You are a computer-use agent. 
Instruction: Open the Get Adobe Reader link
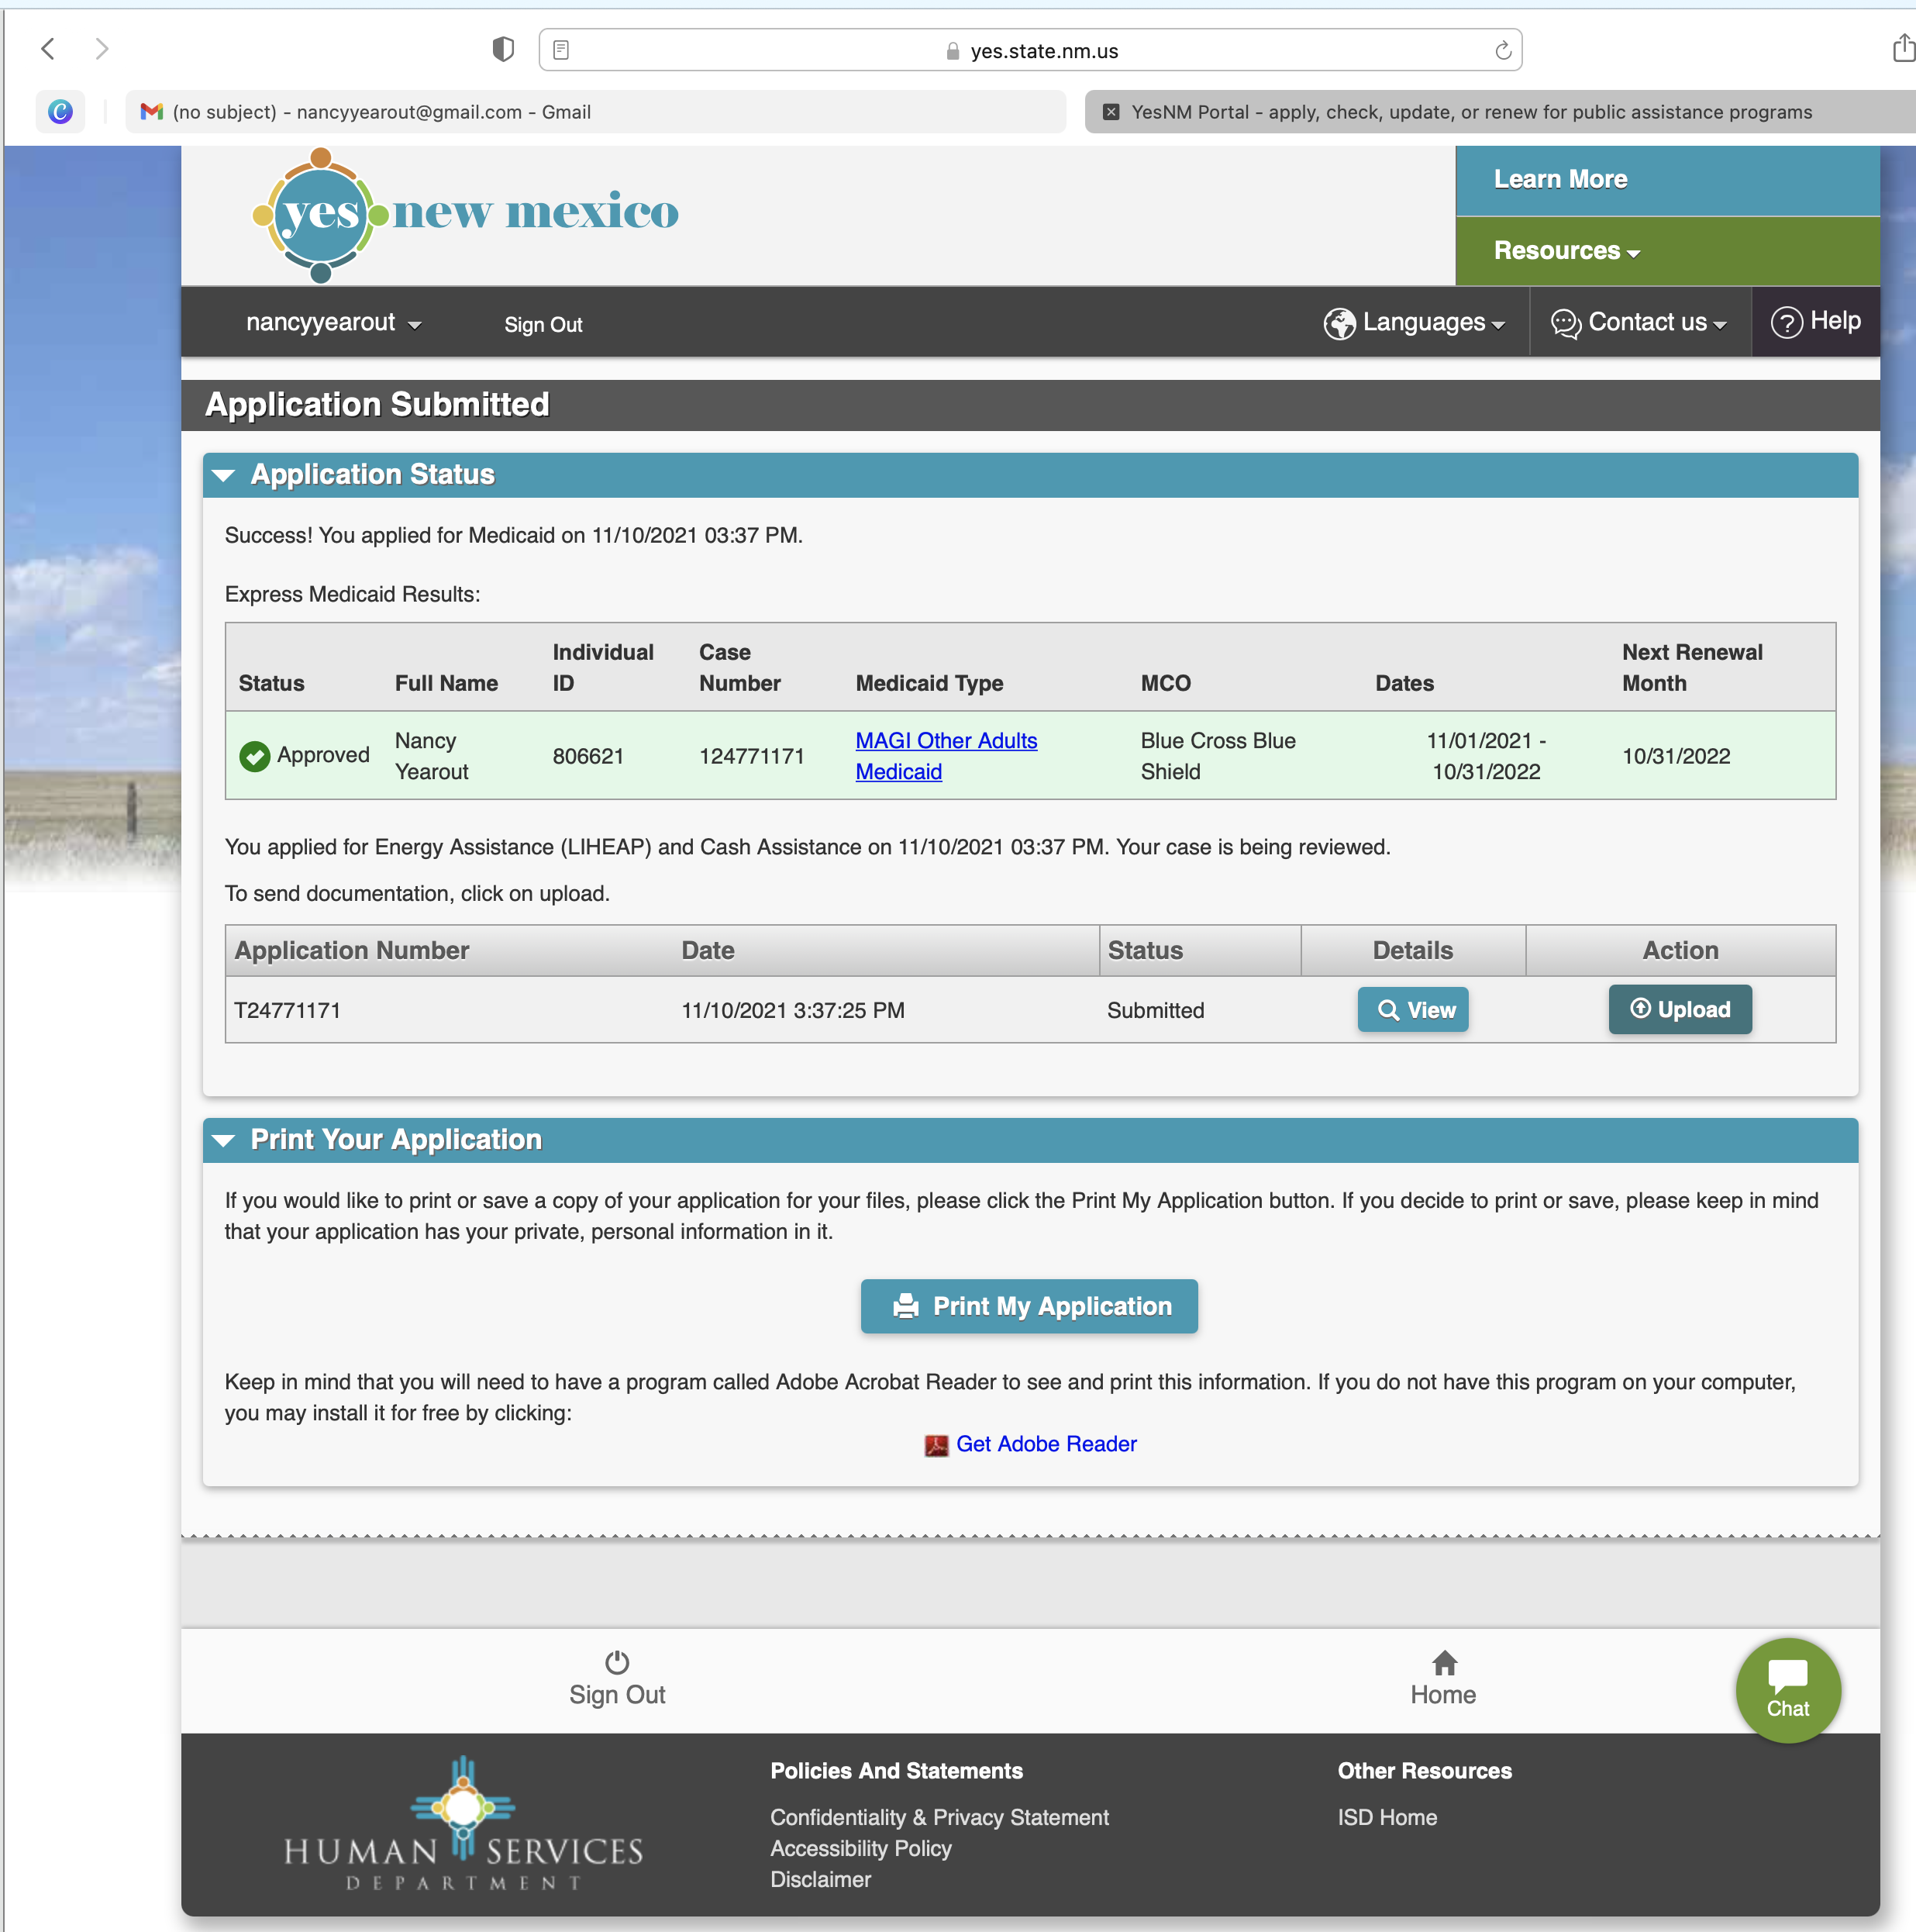click(1046, 1444)
